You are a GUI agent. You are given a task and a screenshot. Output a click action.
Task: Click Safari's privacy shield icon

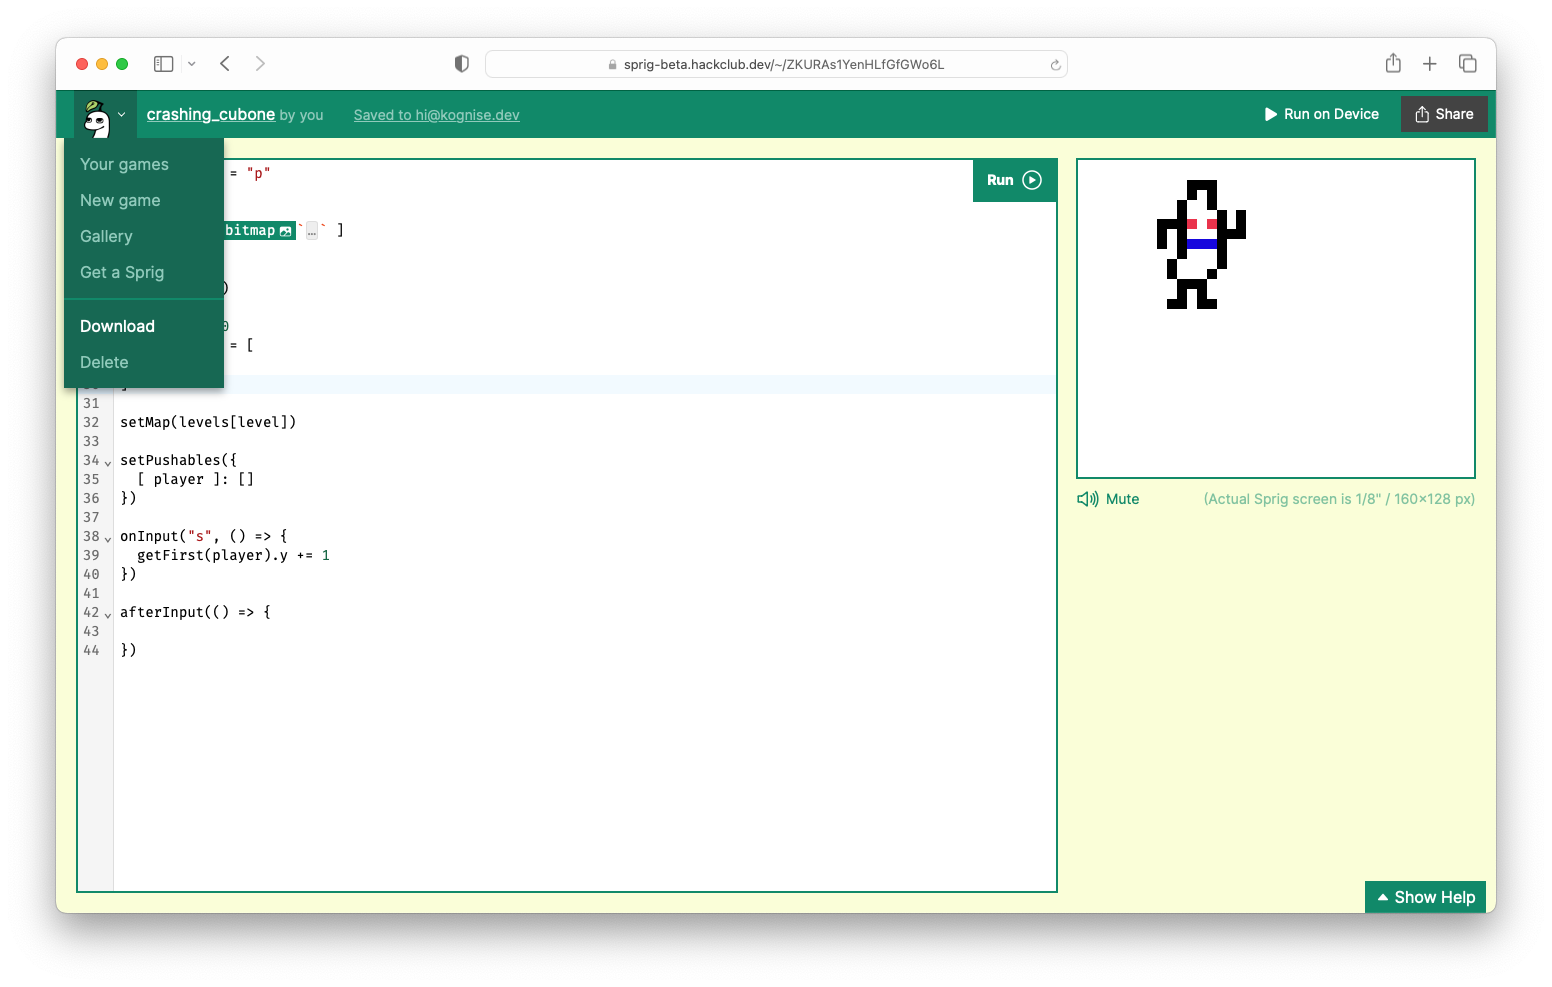[461, 63]
